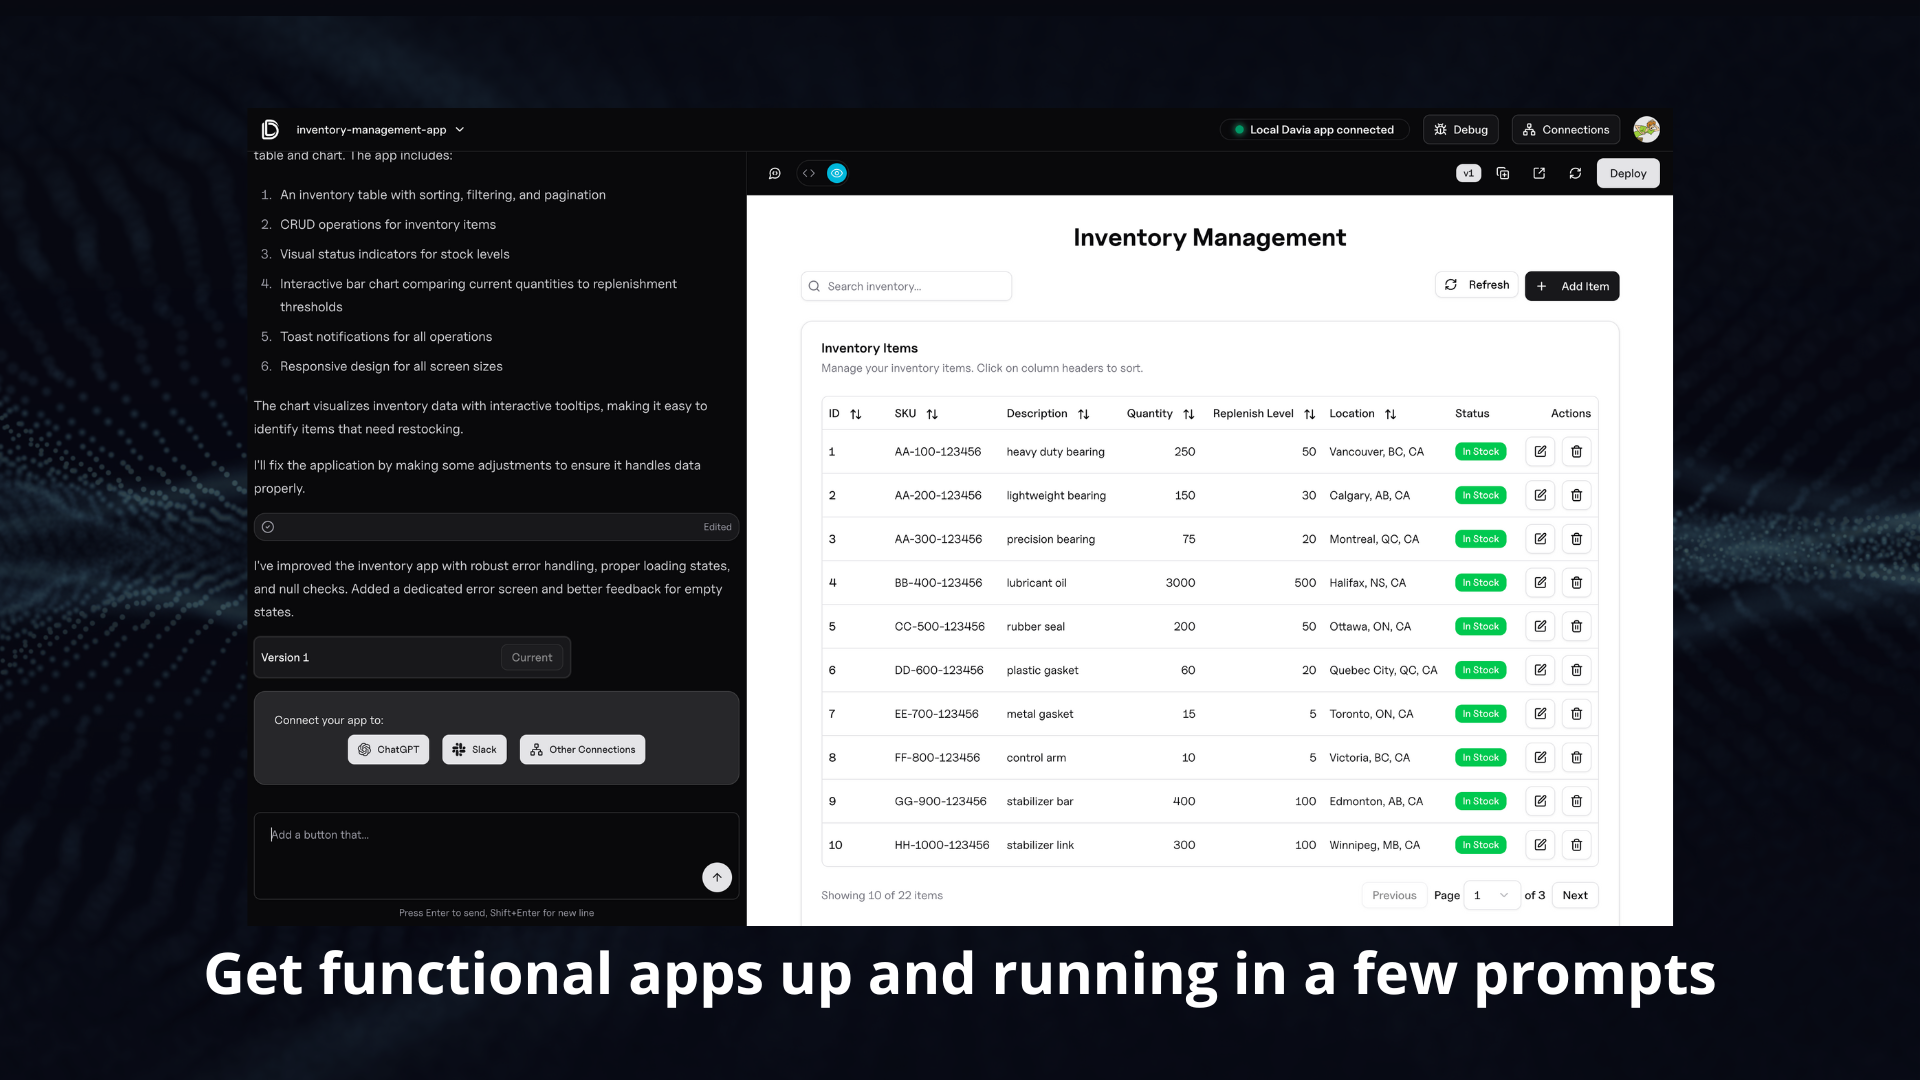Edit the metal gasket item
The image size is (1920, 1080).
(1540, 714)
